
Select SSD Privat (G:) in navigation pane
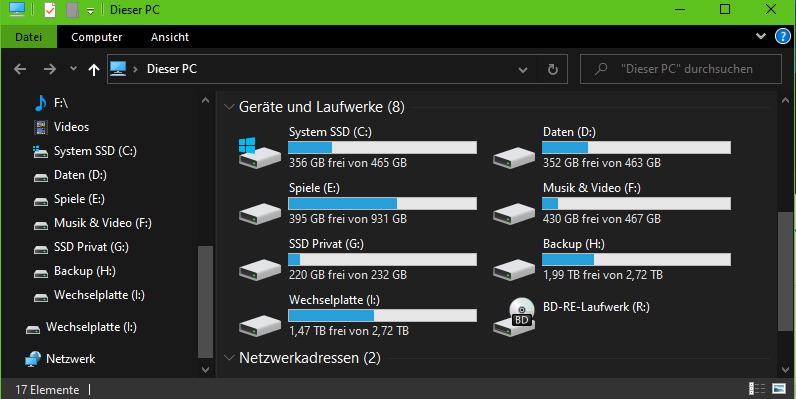pyautogui.click(x=91, y=247)
